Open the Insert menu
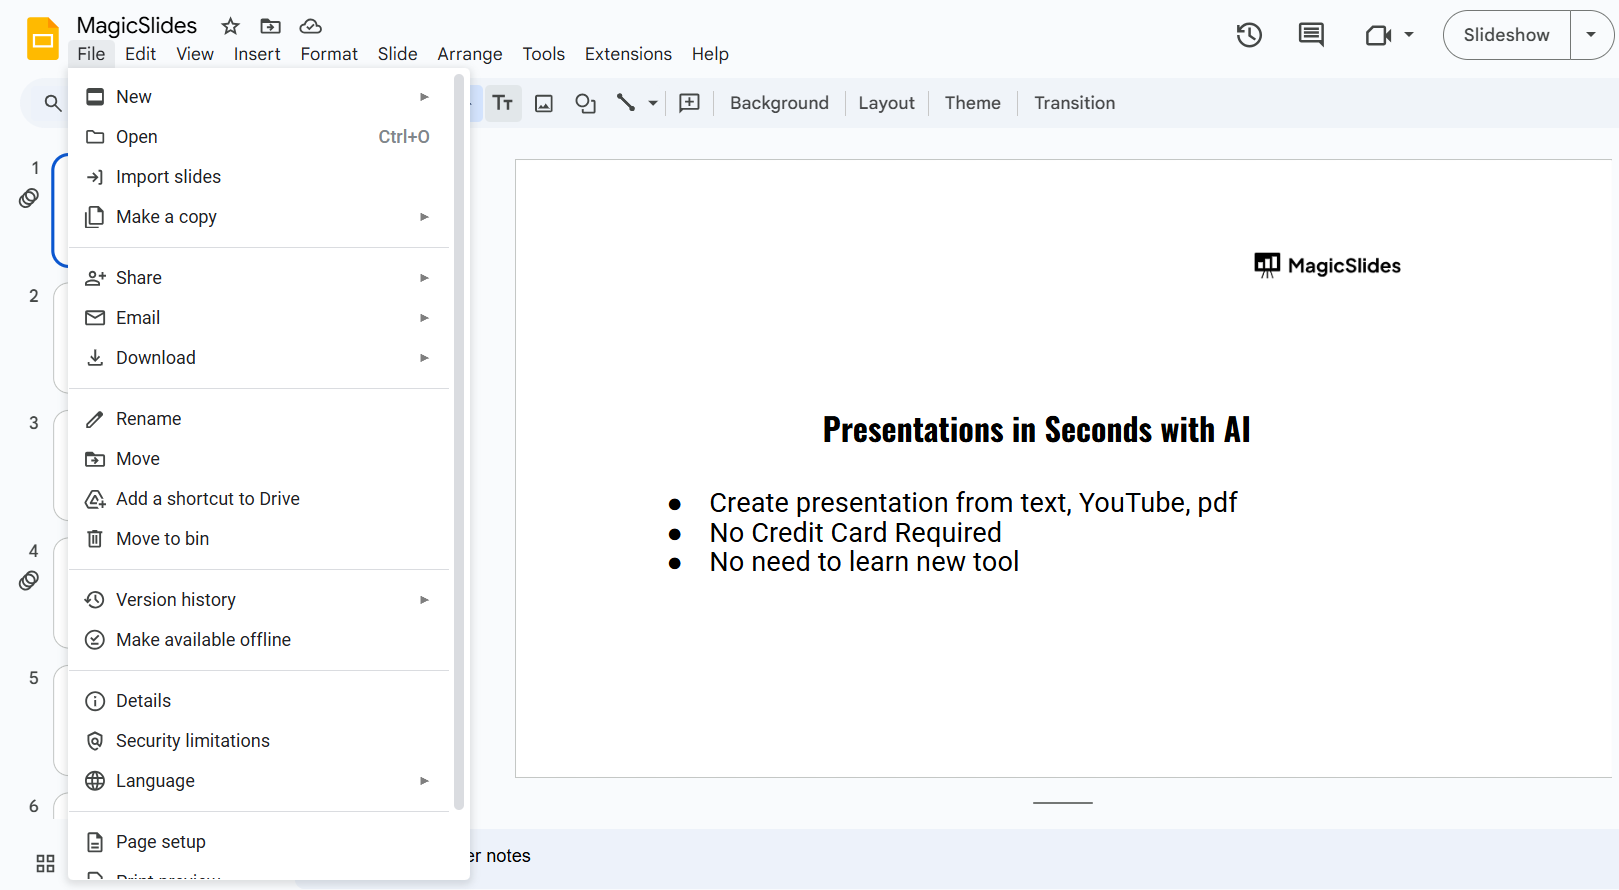The image size is (1619, 890). [257, 54]
